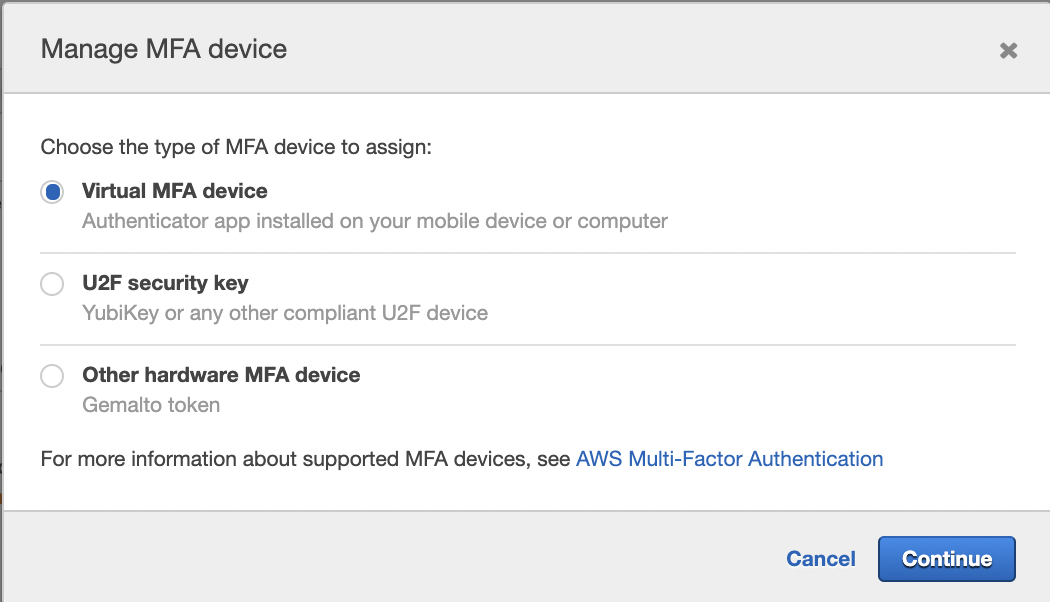
Task: Select the U2F security key radio button
Action: coord(51,283)
